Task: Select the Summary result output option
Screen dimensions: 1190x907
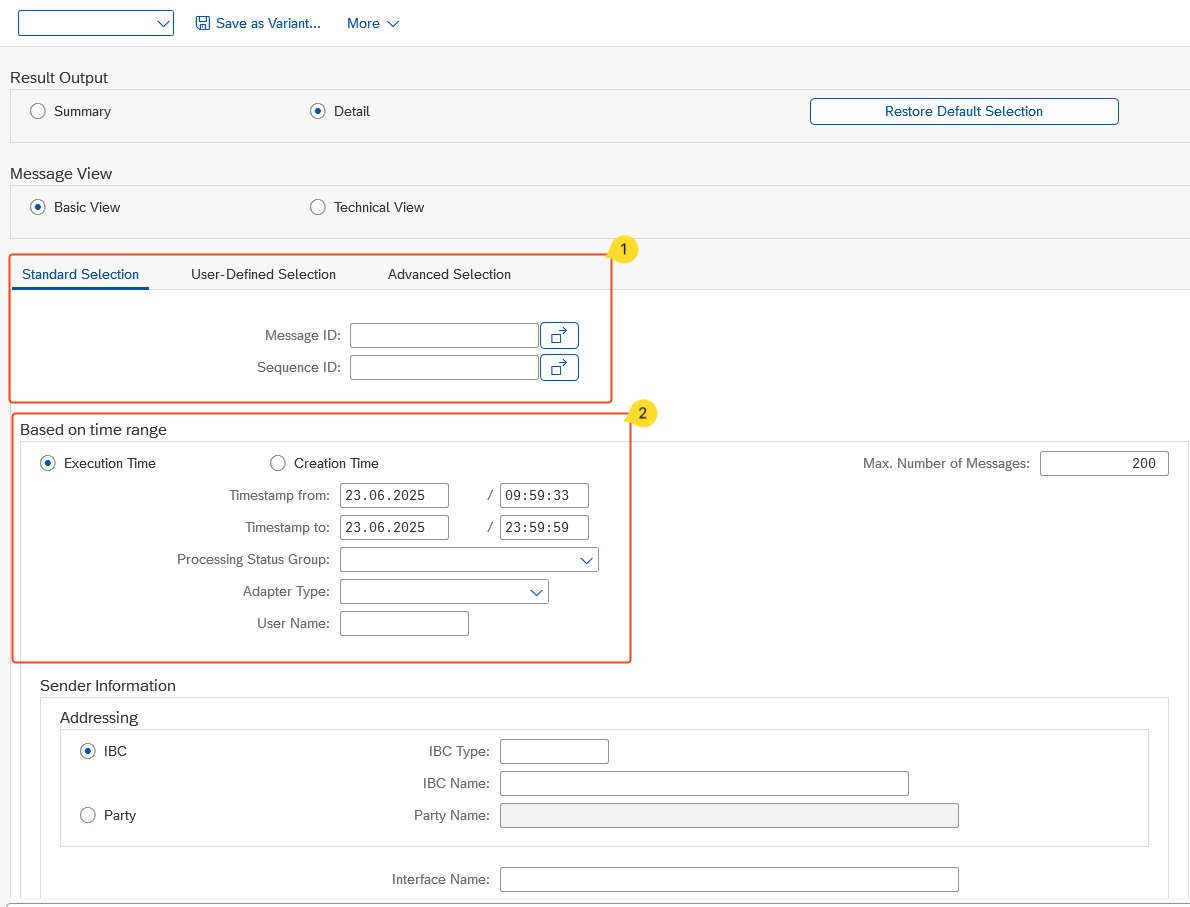Action: tap(37, 111)
